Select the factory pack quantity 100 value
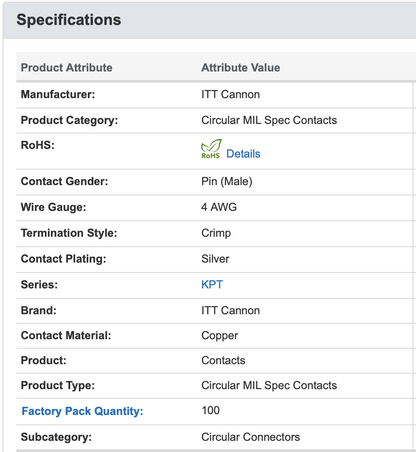416x452 pixels. [x=210, y=410]
